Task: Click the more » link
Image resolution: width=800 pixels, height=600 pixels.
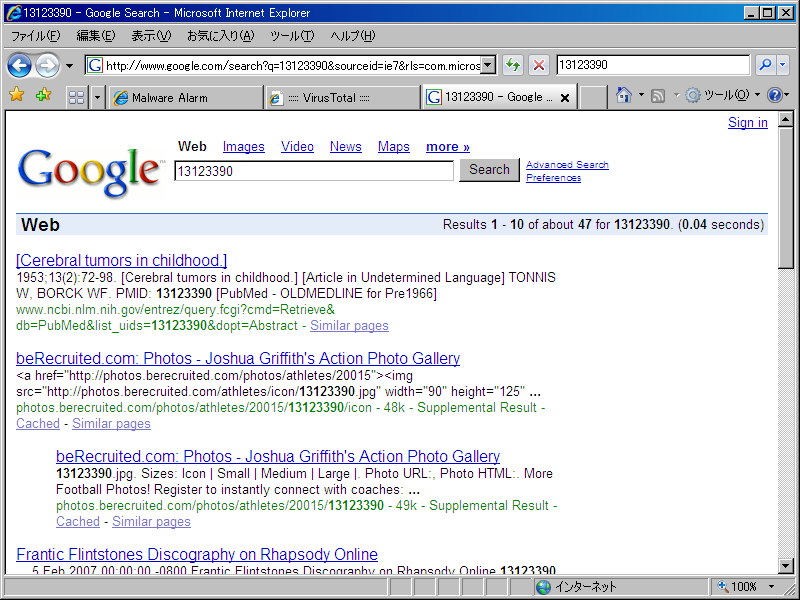Action: [447, 147]
